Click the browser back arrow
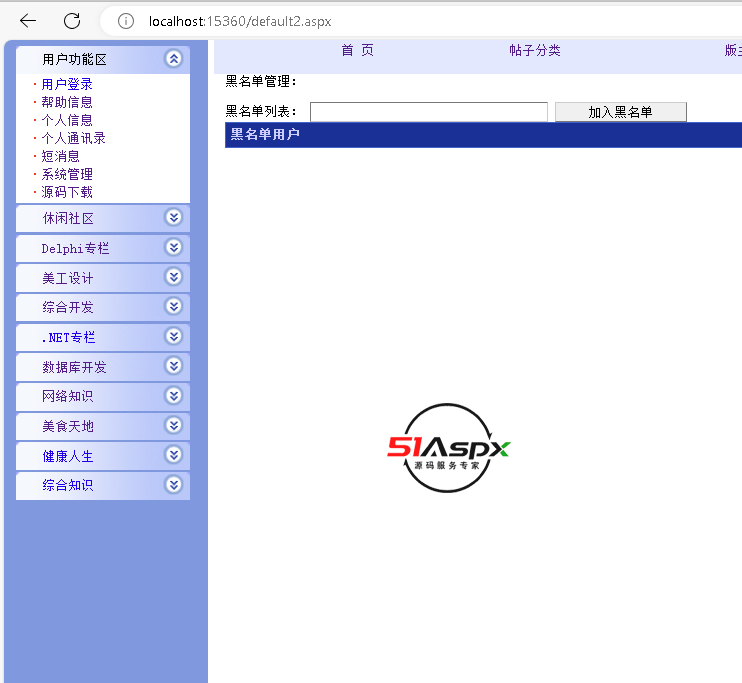 tap(28, 21)
